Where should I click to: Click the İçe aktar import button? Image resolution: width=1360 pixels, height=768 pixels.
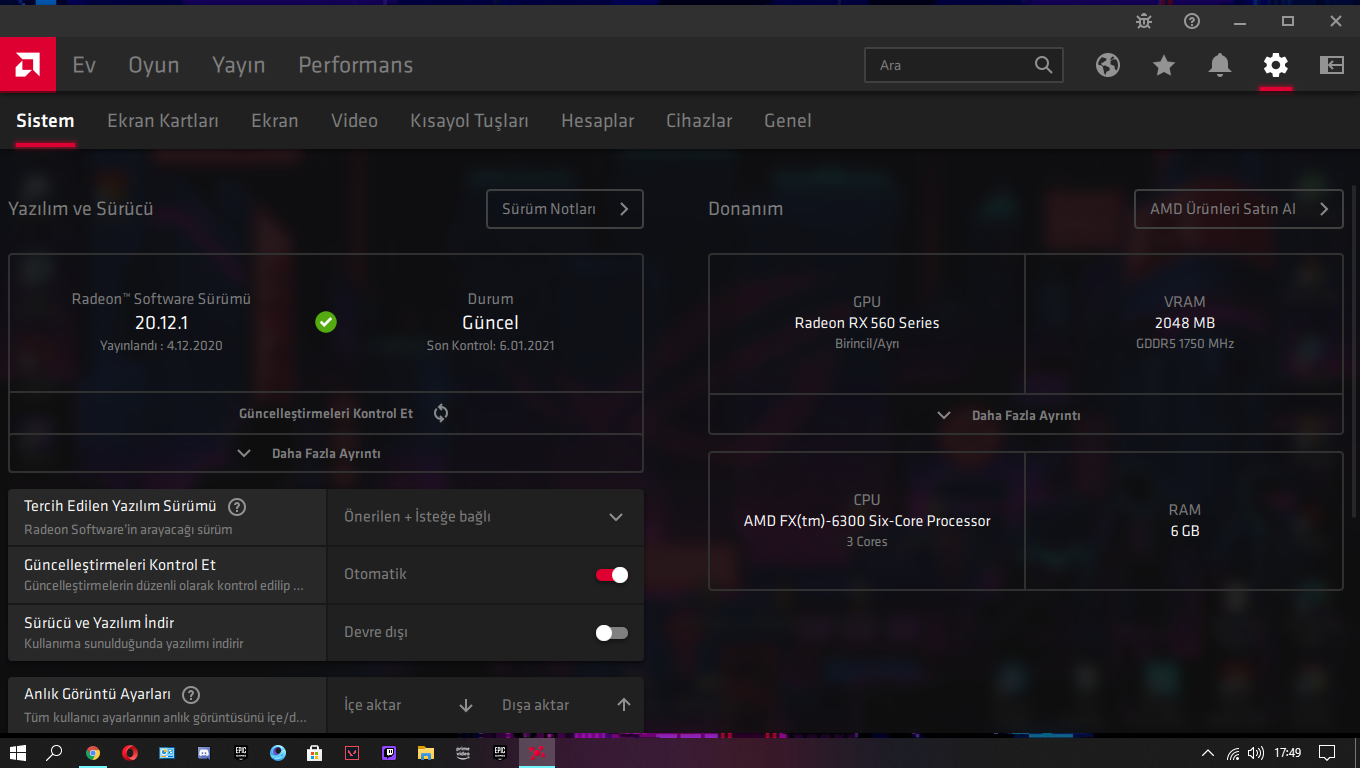pyautogui.click(x=407, y=705)
